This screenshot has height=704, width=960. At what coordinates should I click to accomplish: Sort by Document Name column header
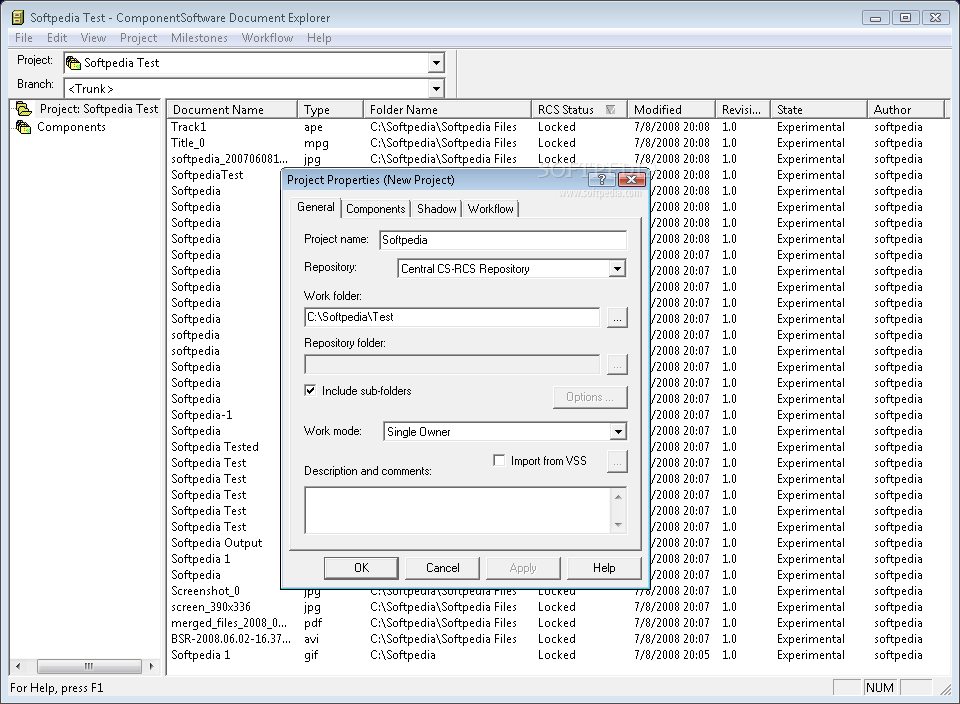(232, 110)
